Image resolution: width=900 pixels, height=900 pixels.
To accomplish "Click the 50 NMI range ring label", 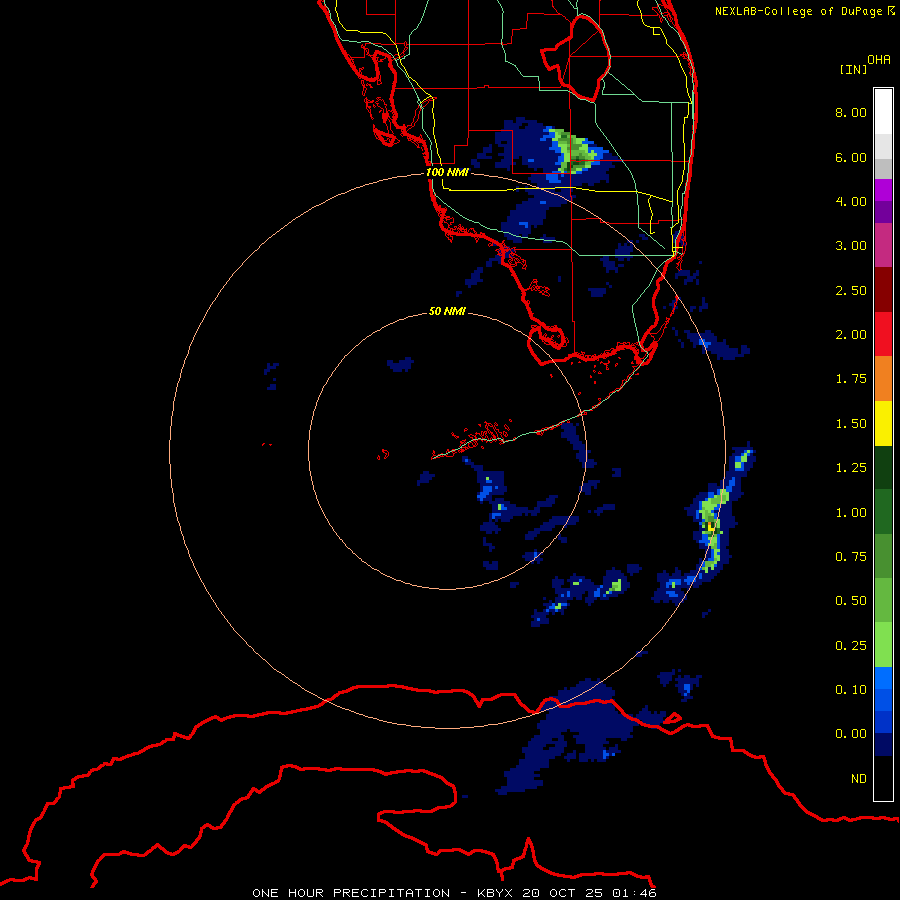I will [x=447, y=311].
